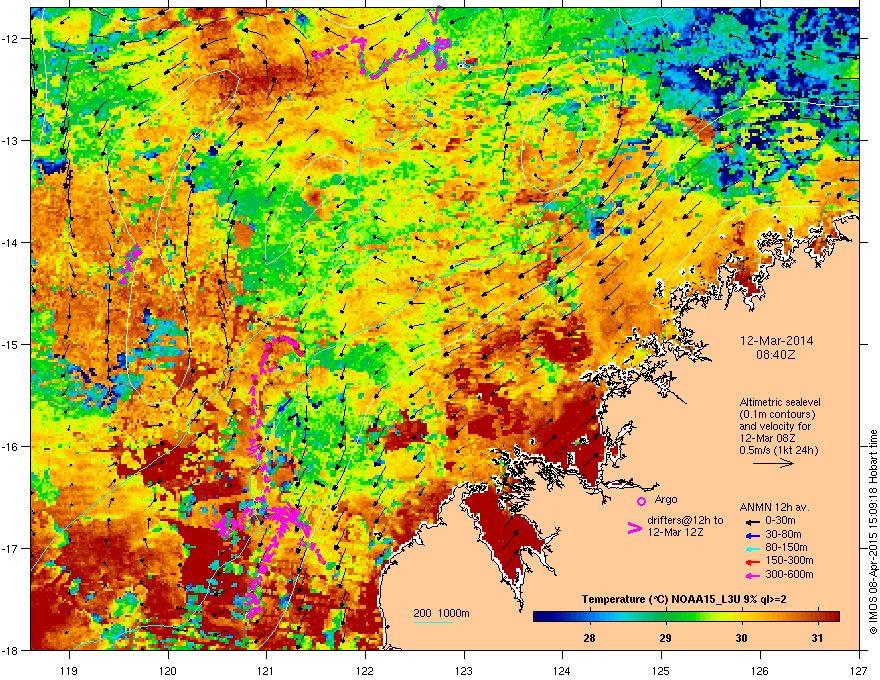Click the latitude axis label -13
The height and width of the screenshot is (680, 880).
point(10,140)
